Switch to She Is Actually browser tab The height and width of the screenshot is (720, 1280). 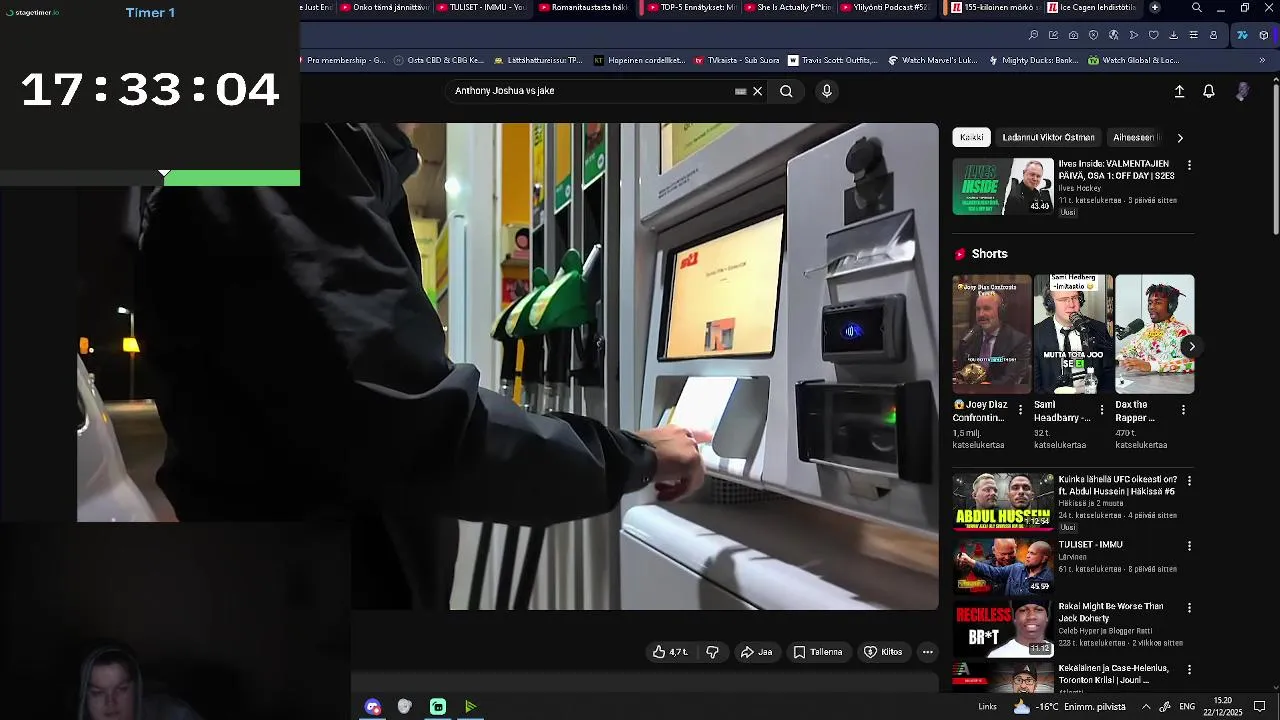tap(787, 8)
